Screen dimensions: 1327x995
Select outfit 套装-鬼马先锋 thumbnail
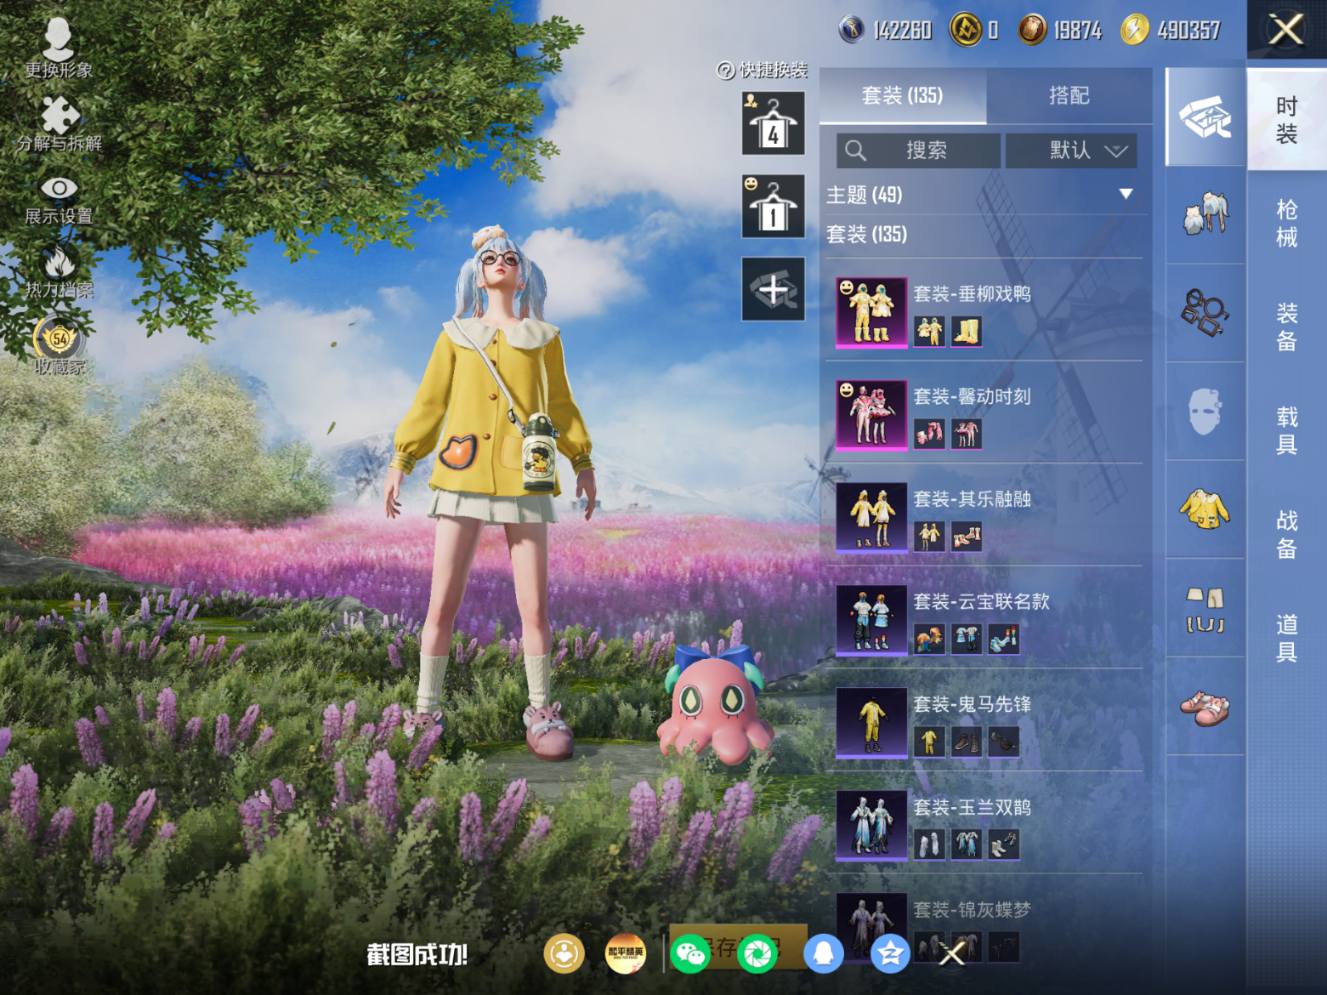tap(871, 723)
